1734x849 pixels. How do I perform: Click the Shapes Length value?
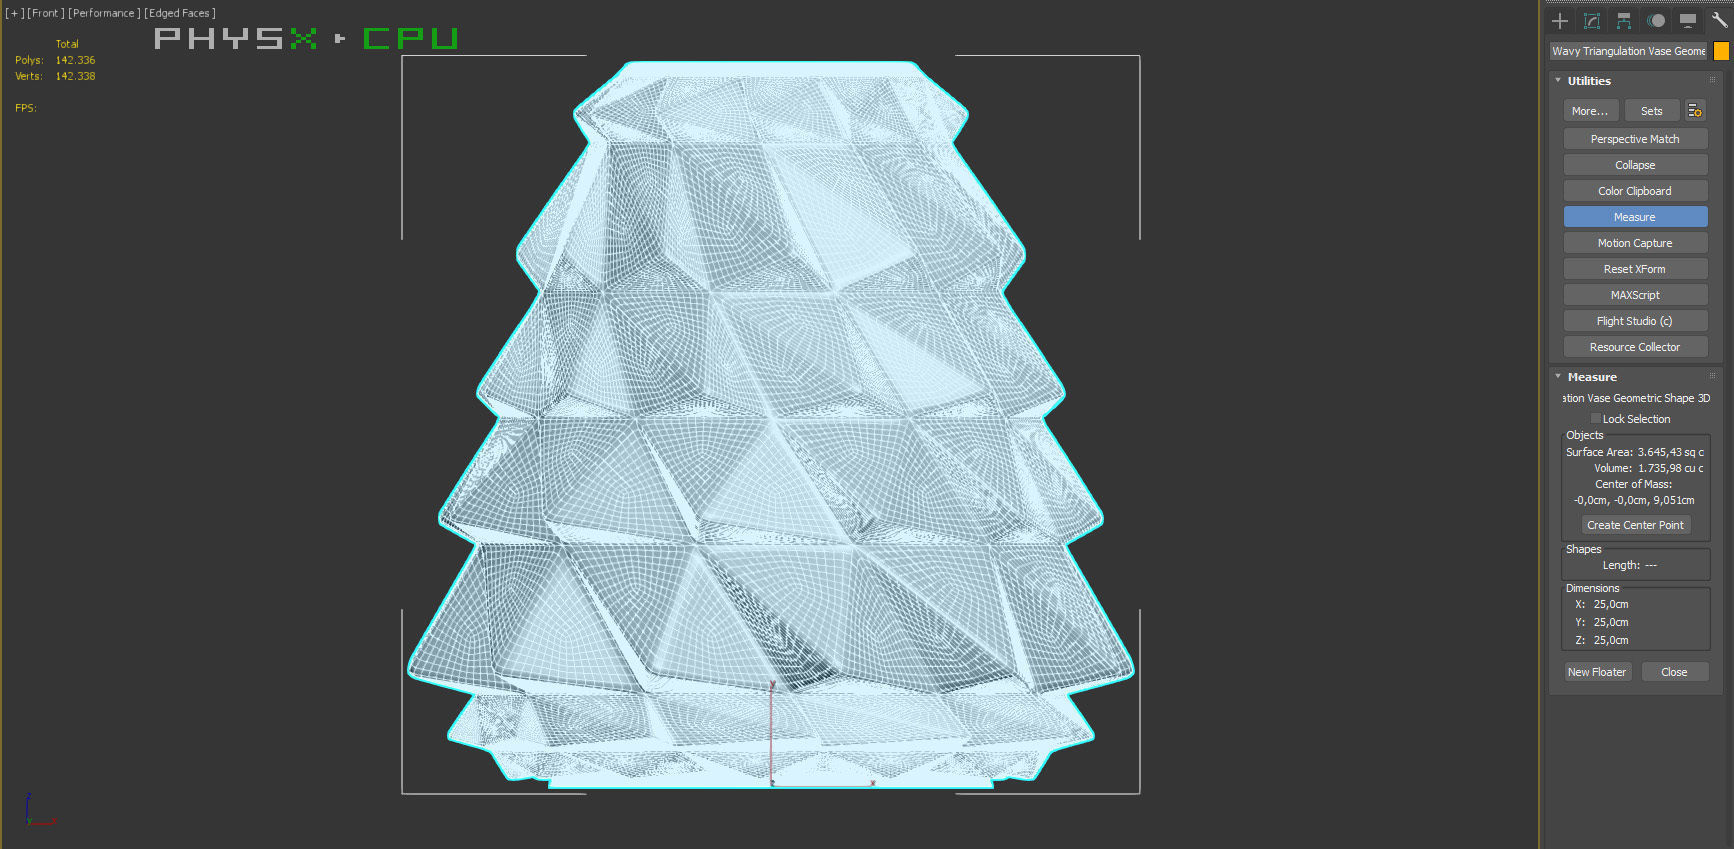tap(1651, 565)
